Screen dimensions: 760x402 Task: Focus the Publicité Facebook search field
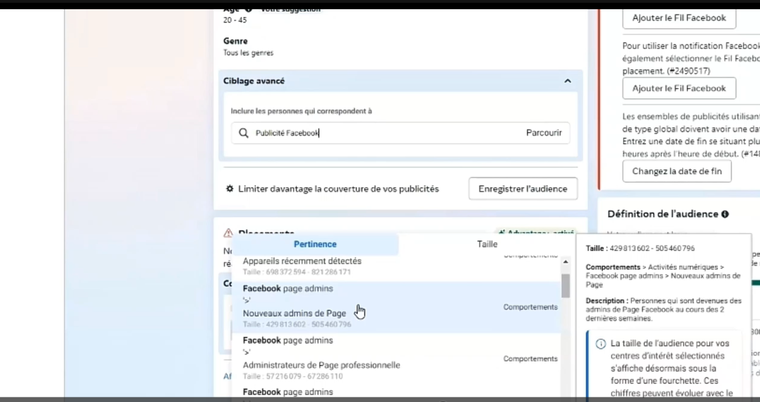(400, 133)
